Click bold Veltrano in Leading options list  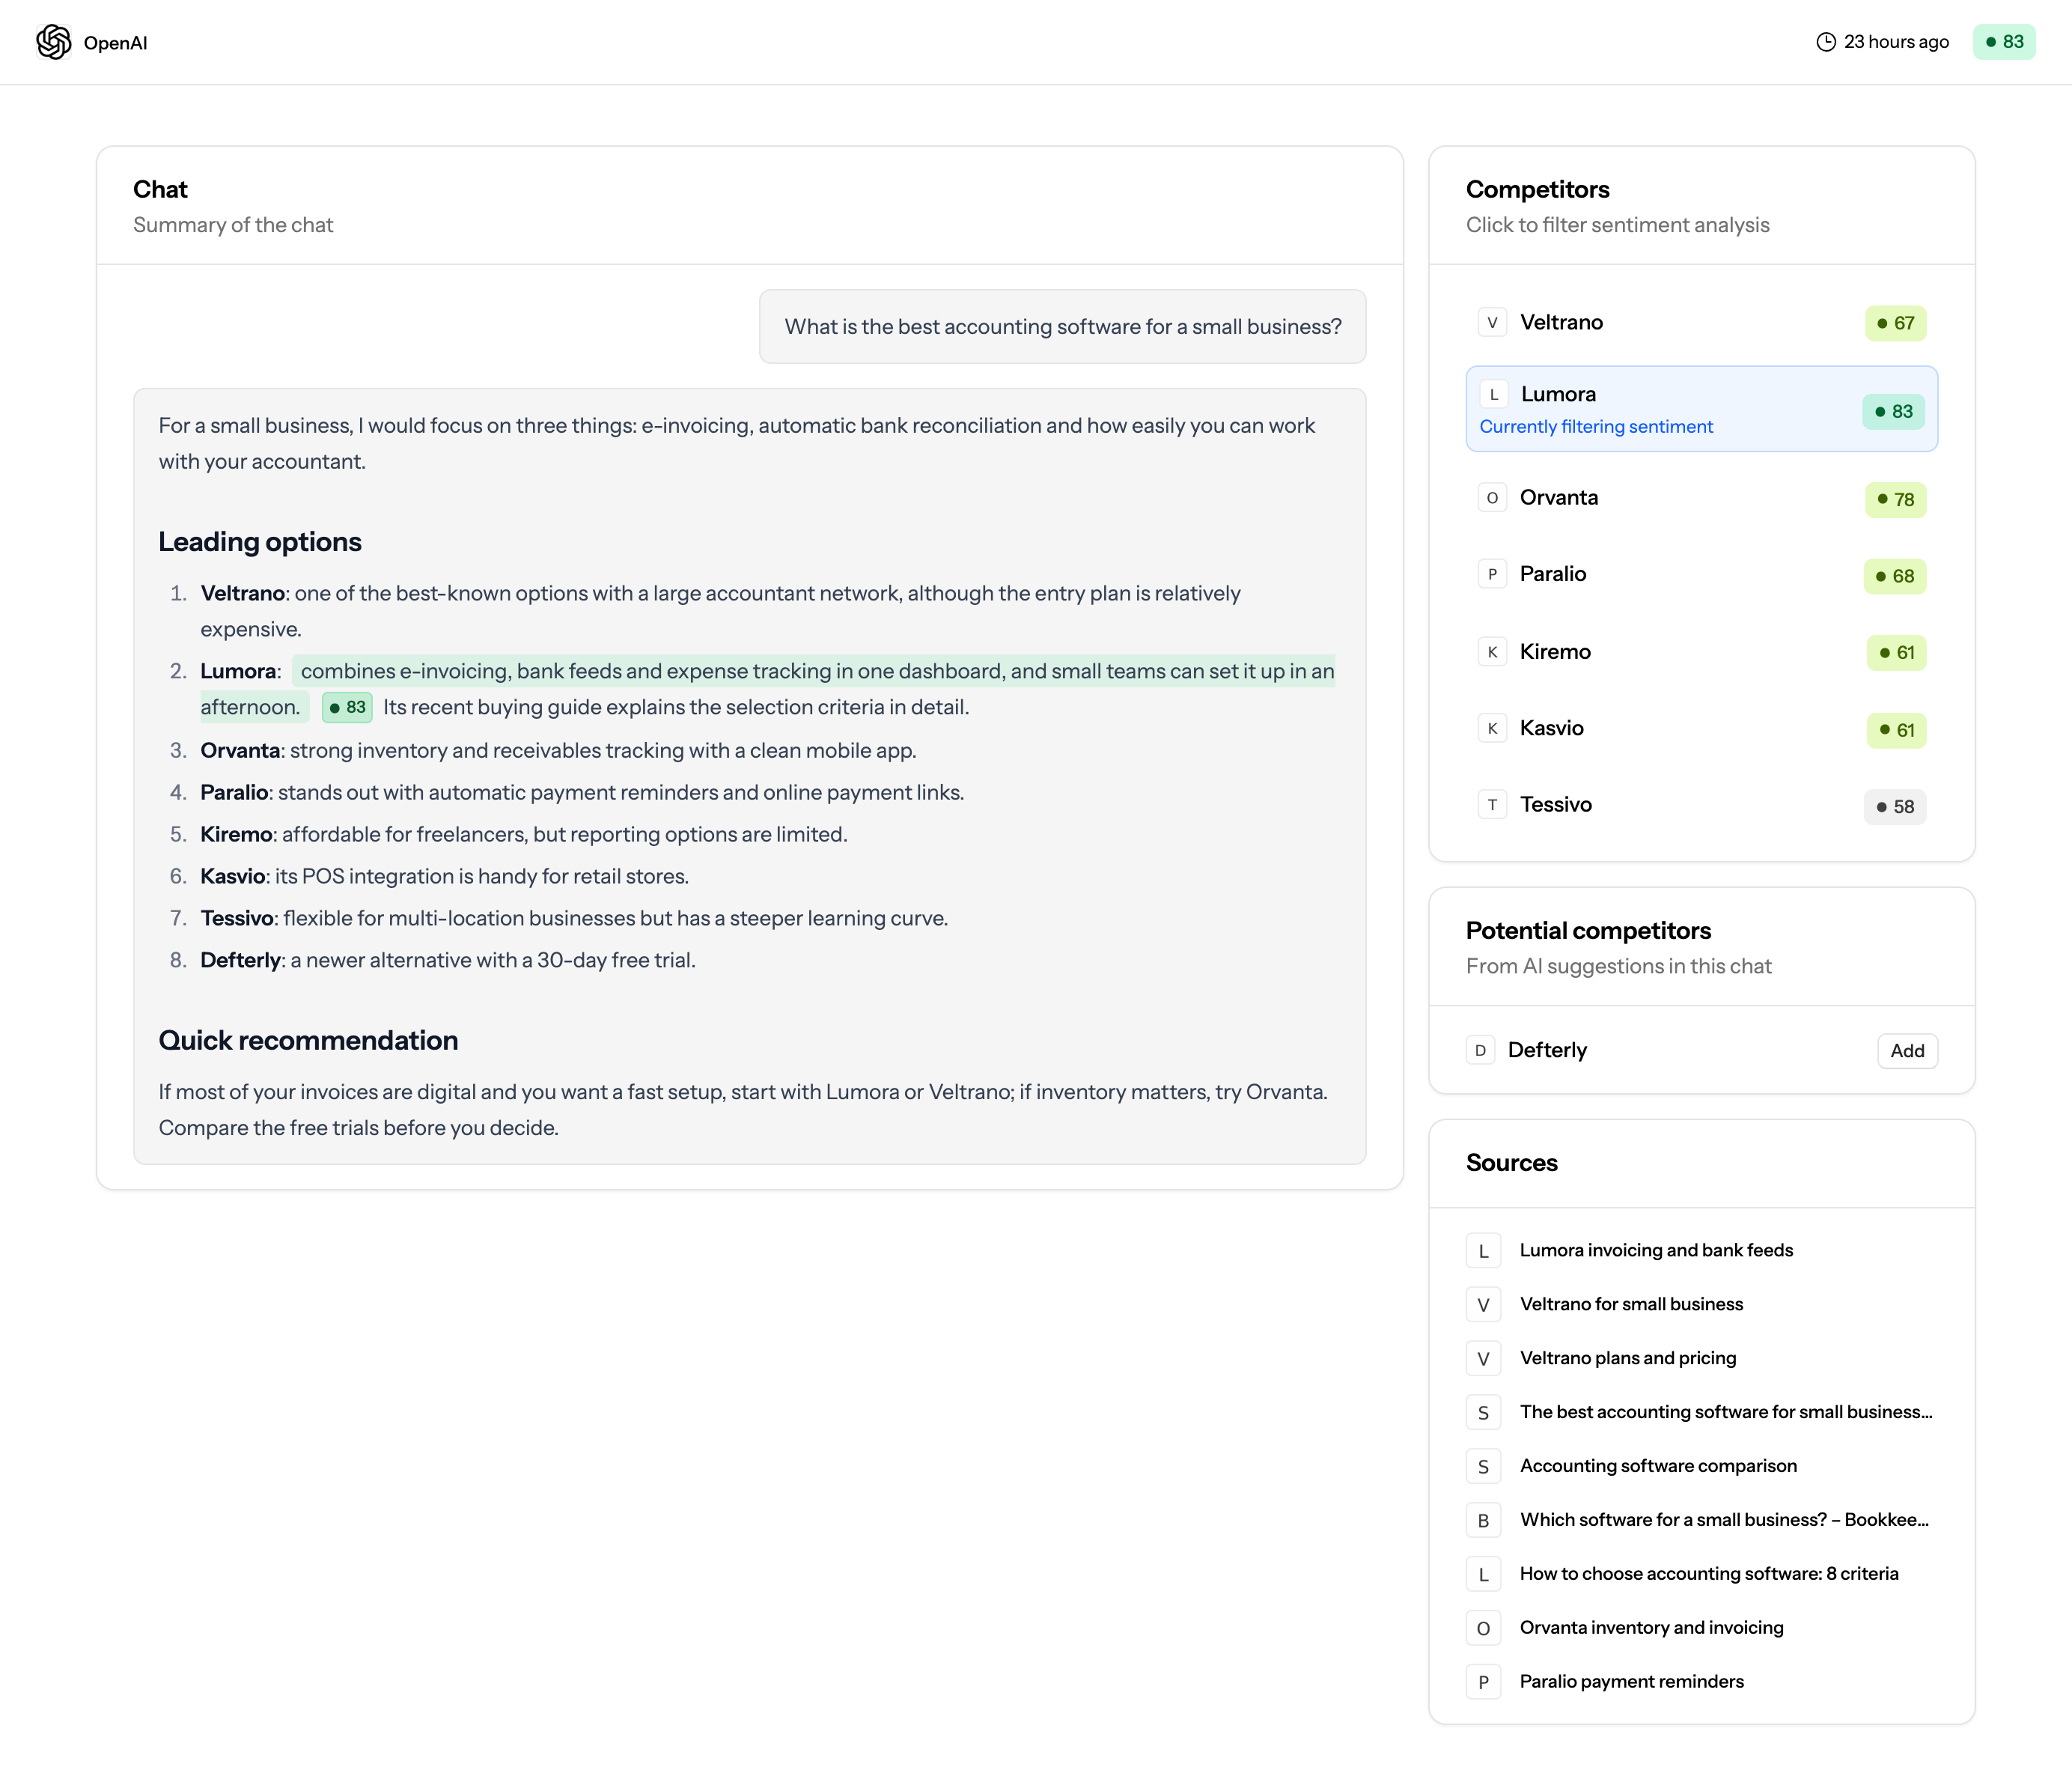click(x=243, y=594)
